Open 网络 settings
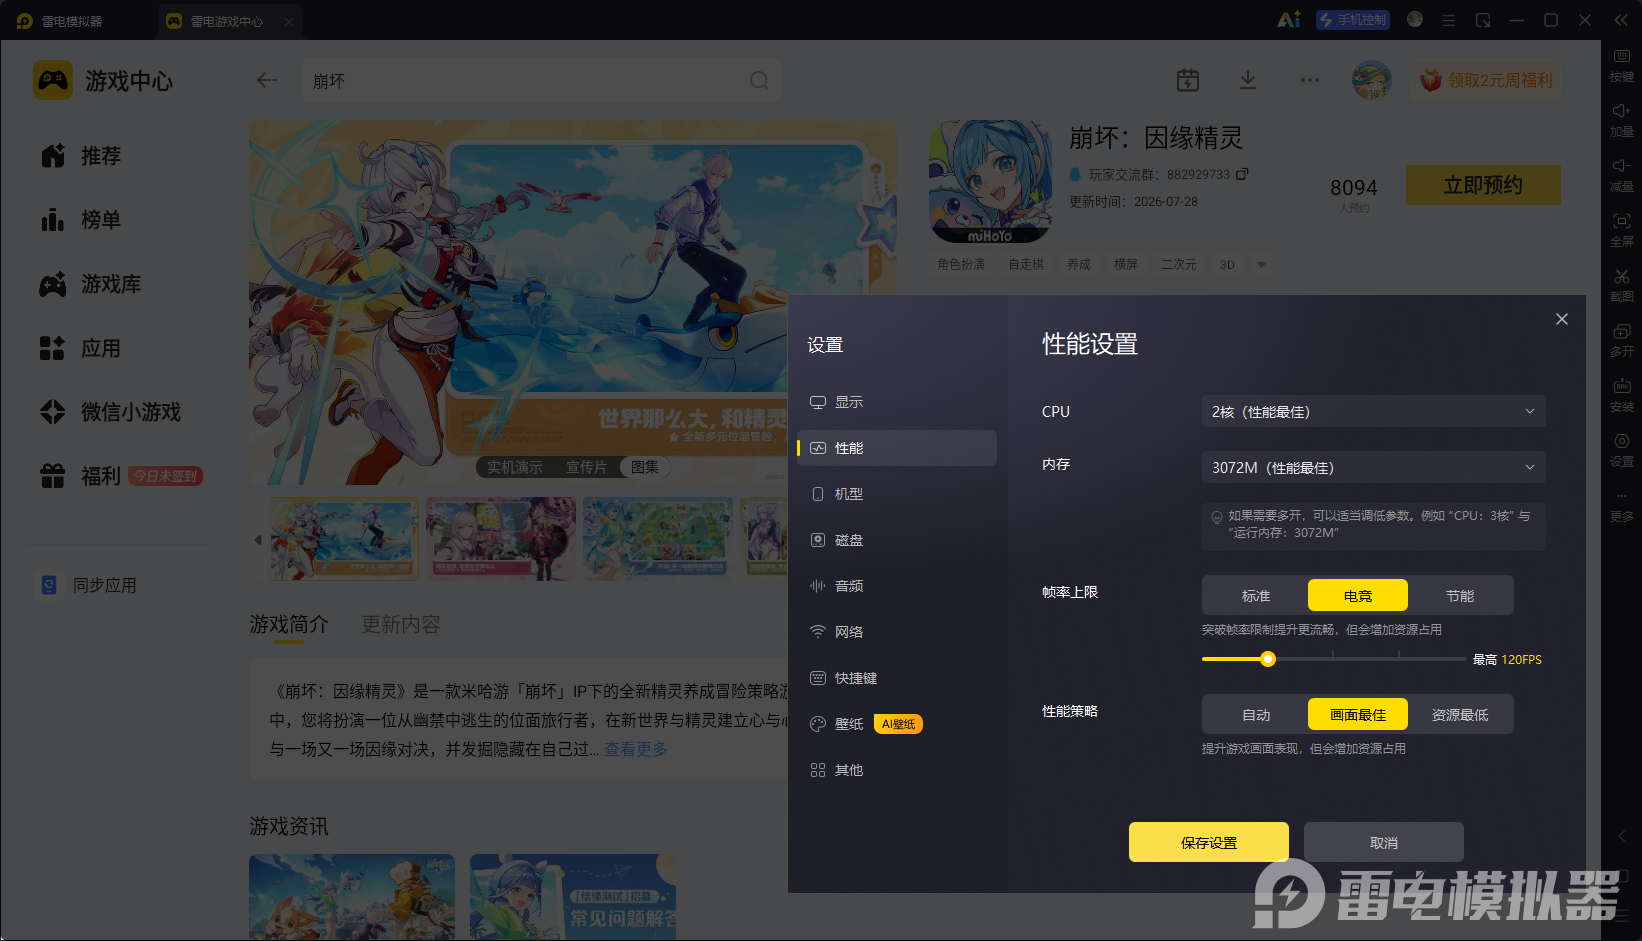 [897, 632]
